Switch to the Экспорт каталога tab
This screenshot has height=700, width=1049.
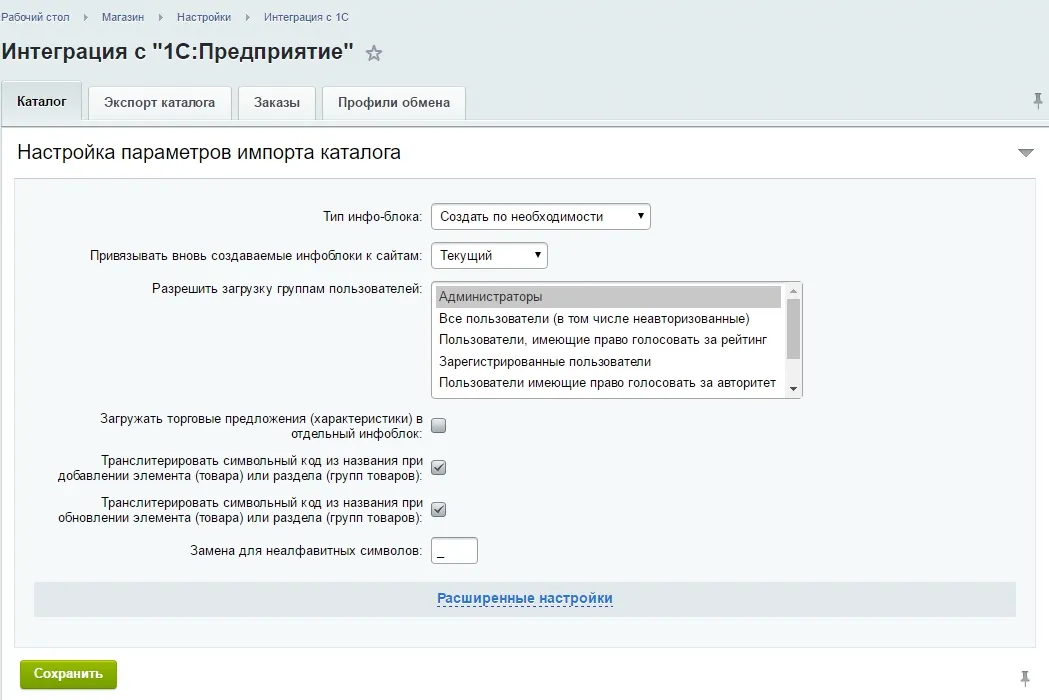[x=159, y=102]
